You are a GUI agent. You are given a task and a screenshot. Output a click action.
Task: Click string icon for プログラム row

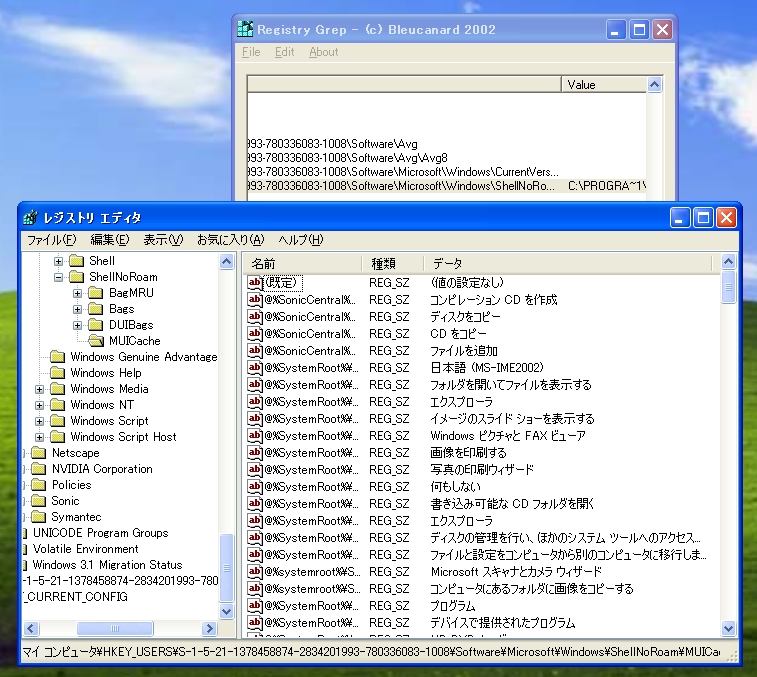point(255,606)
